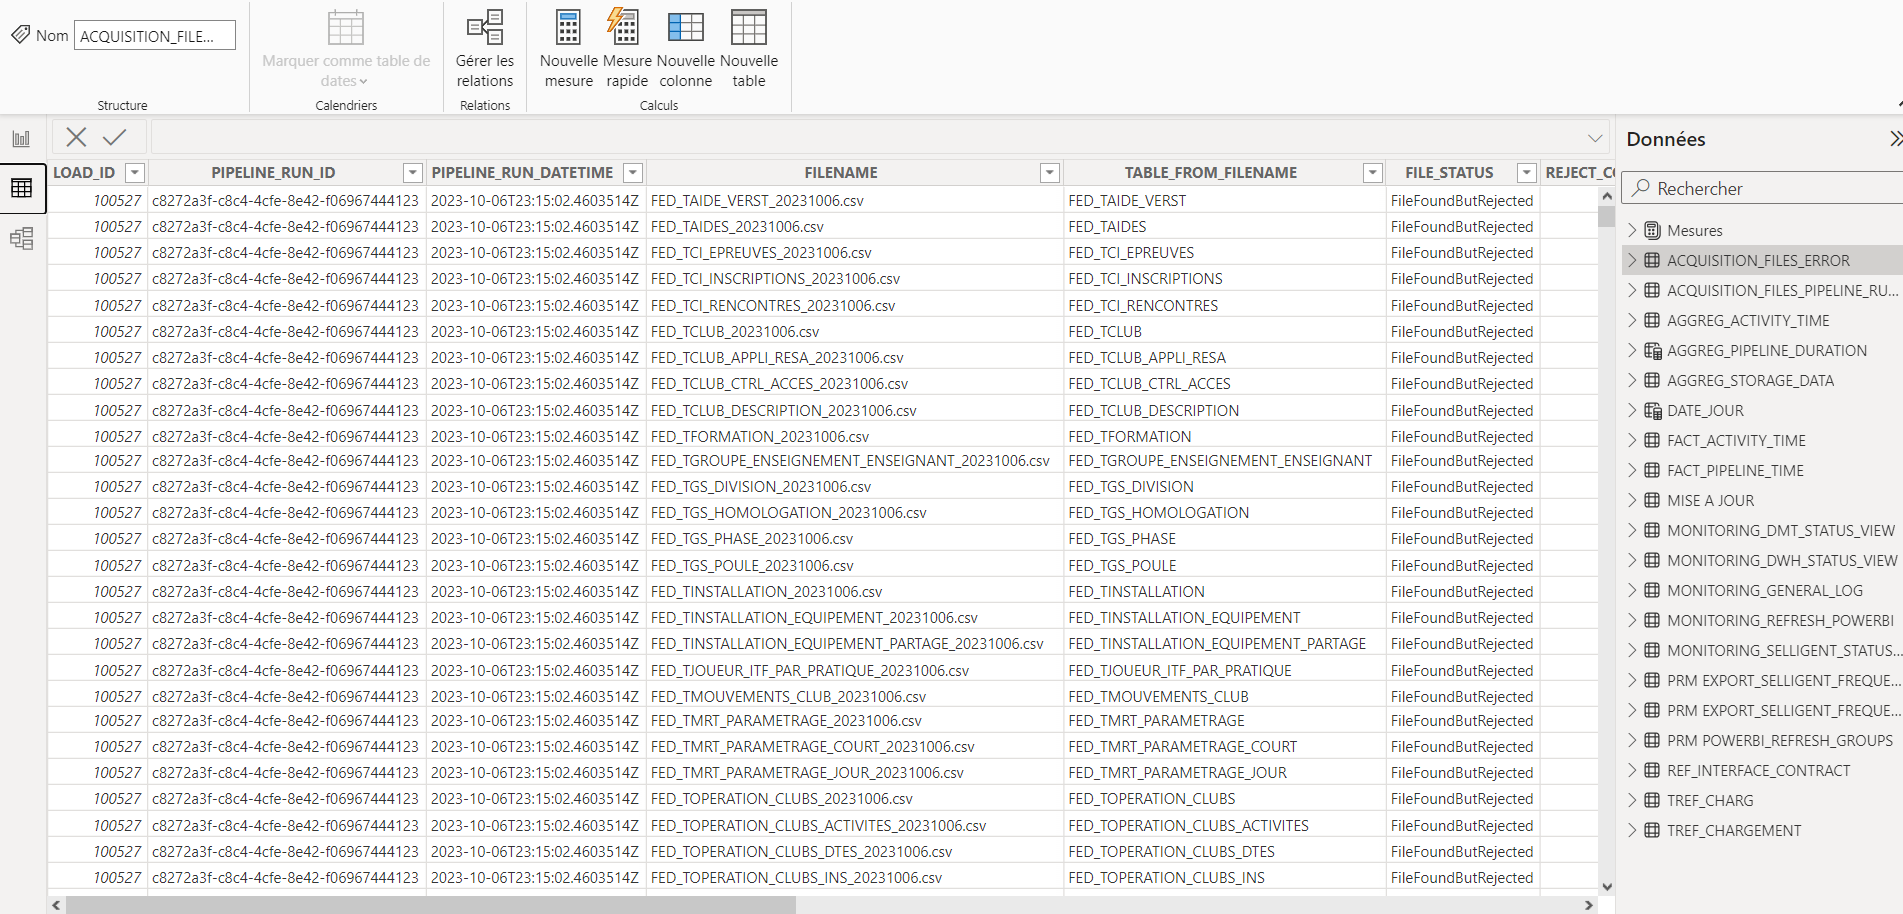Select the TREF_CHARGEMENT table

[x=1734, y=830]
